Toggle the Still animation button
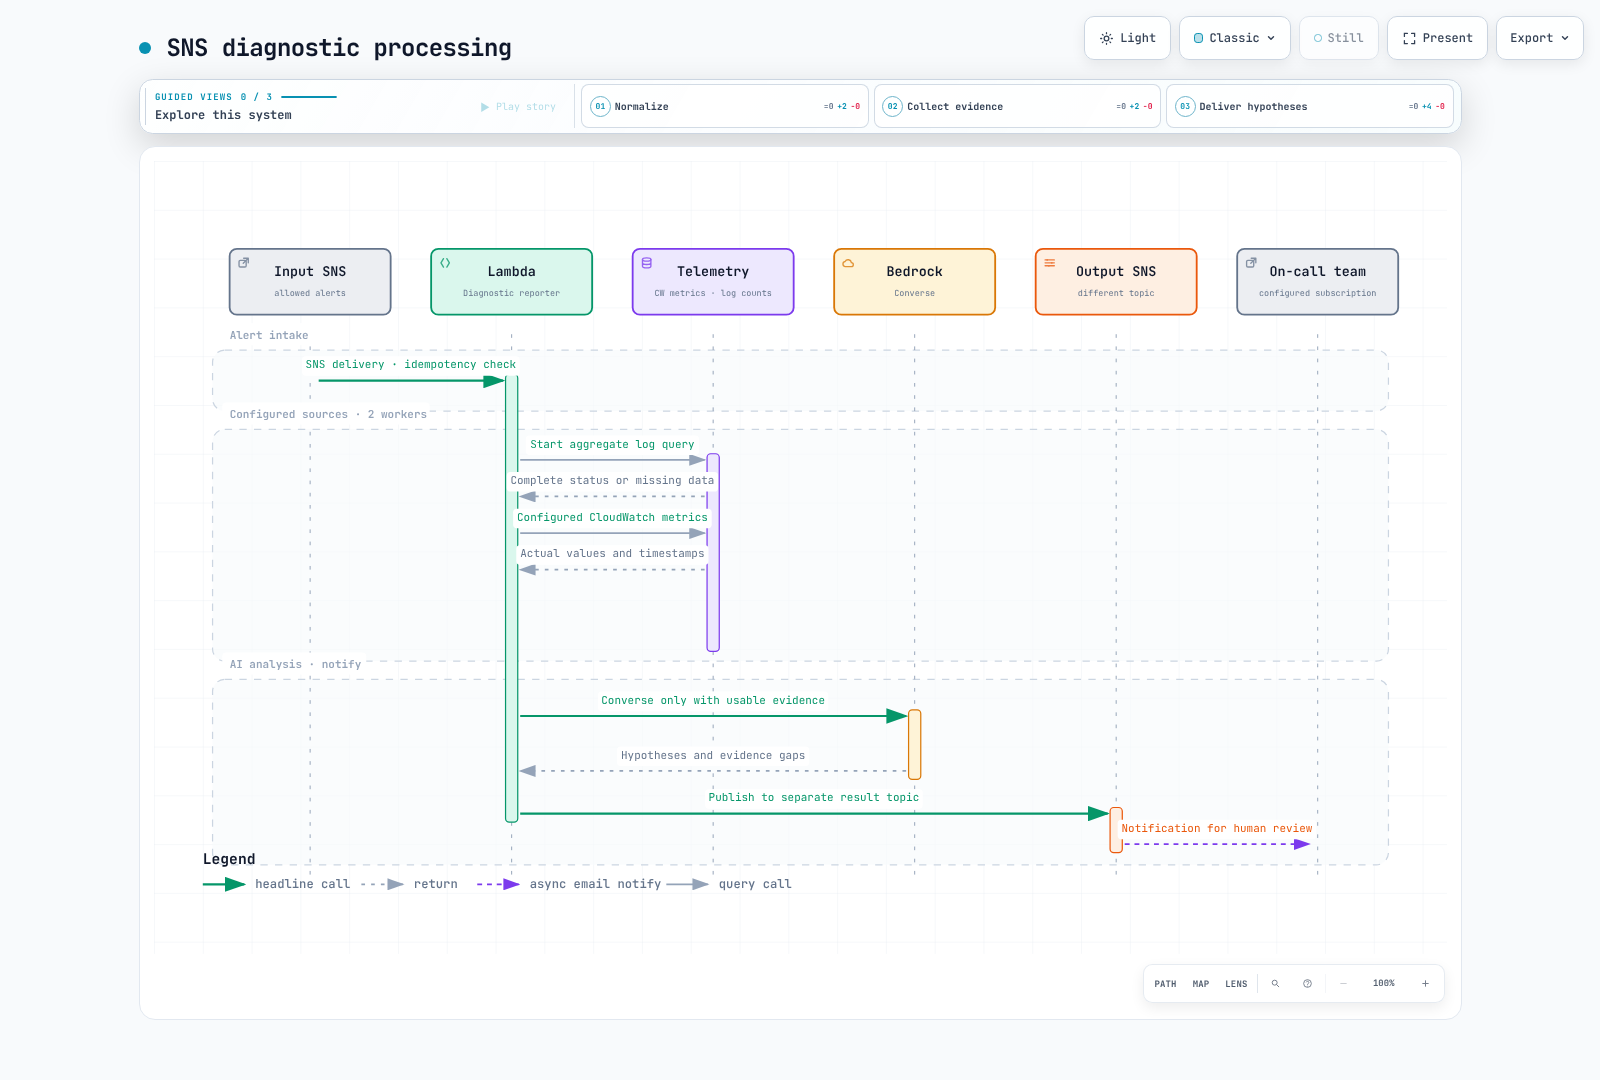Image resolution: width=1600 pixels, height=1080 pixels. [1338, 38]
